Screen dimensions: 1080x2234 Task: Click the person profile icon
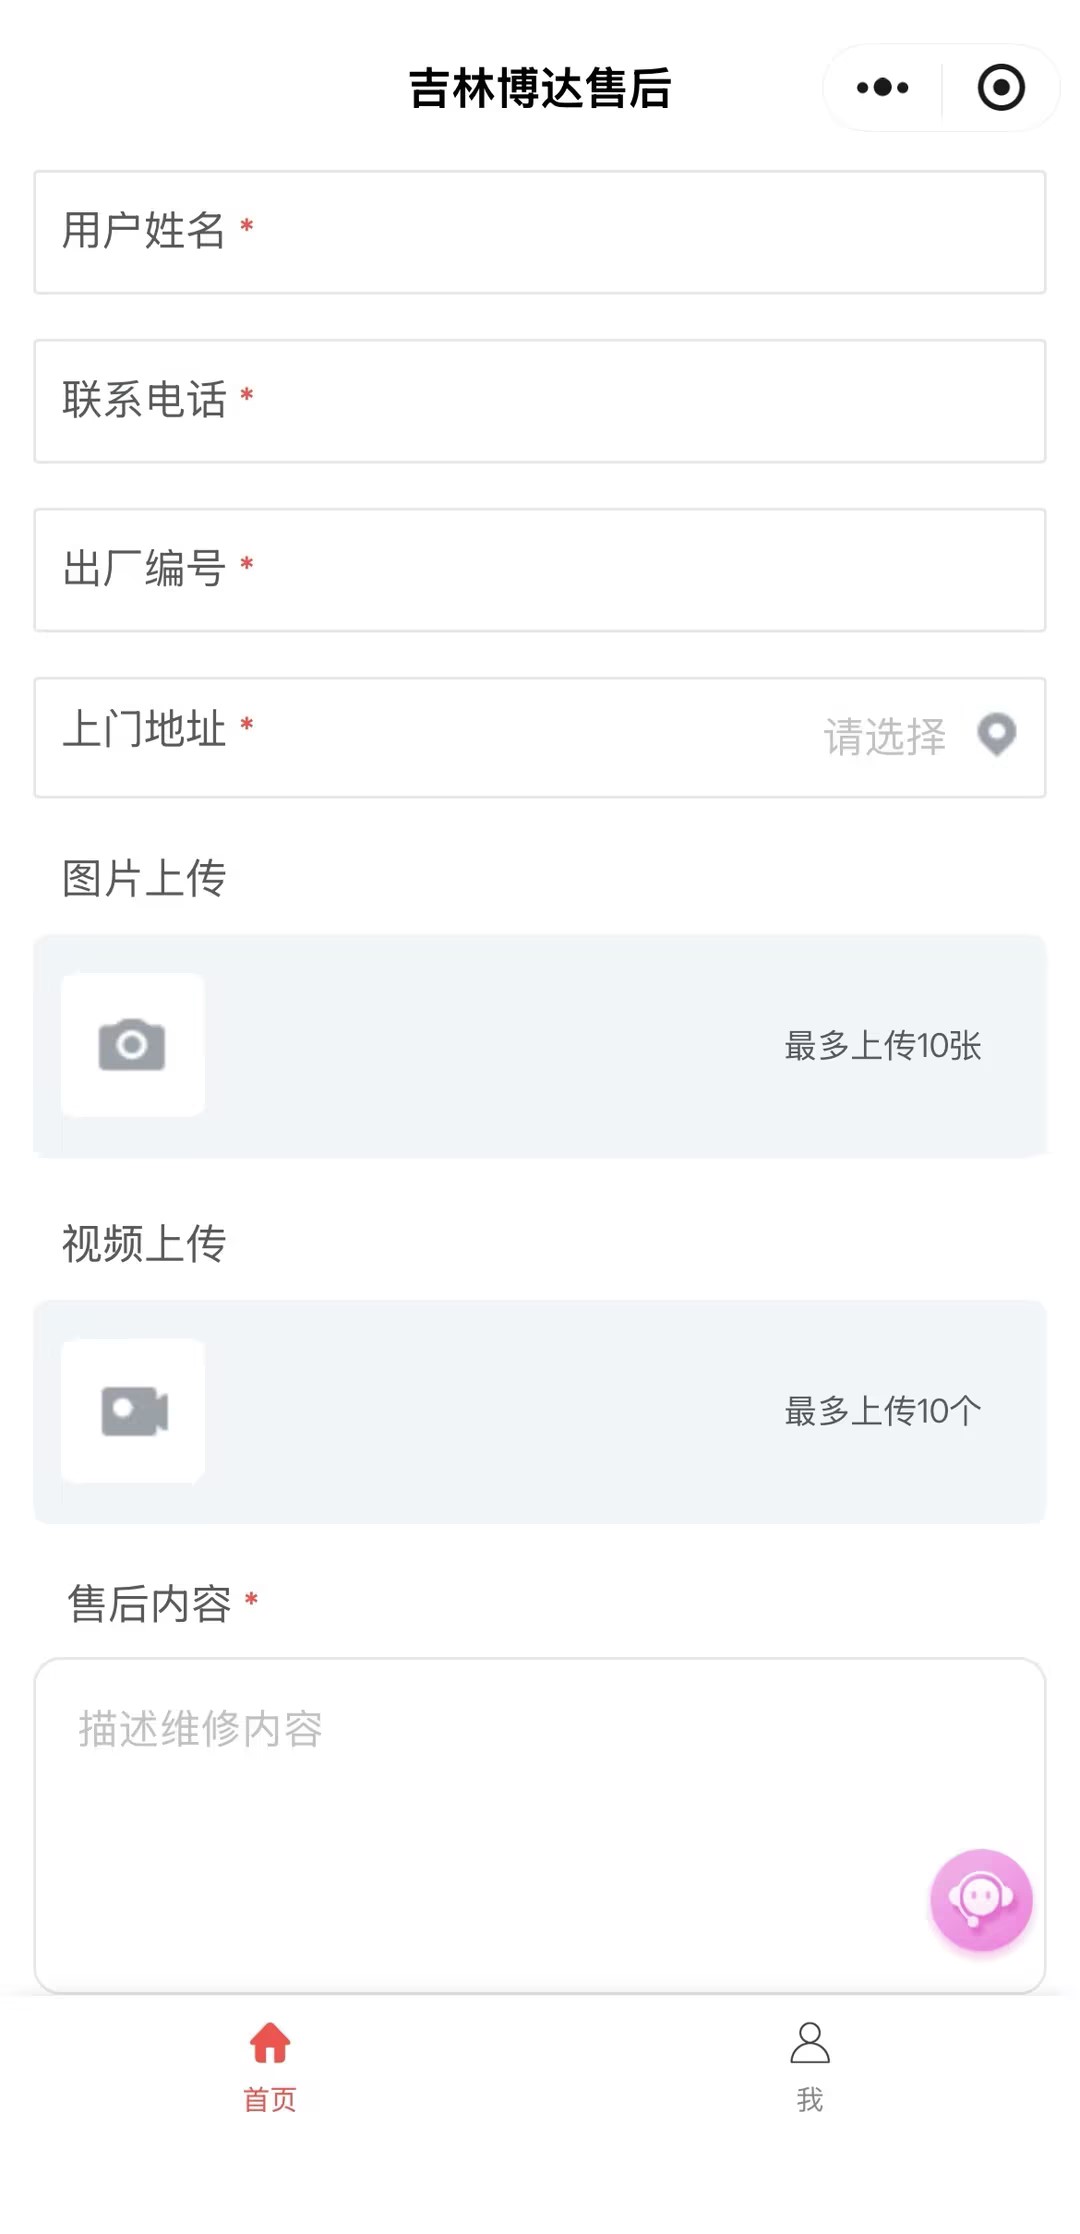point(809,2043)
